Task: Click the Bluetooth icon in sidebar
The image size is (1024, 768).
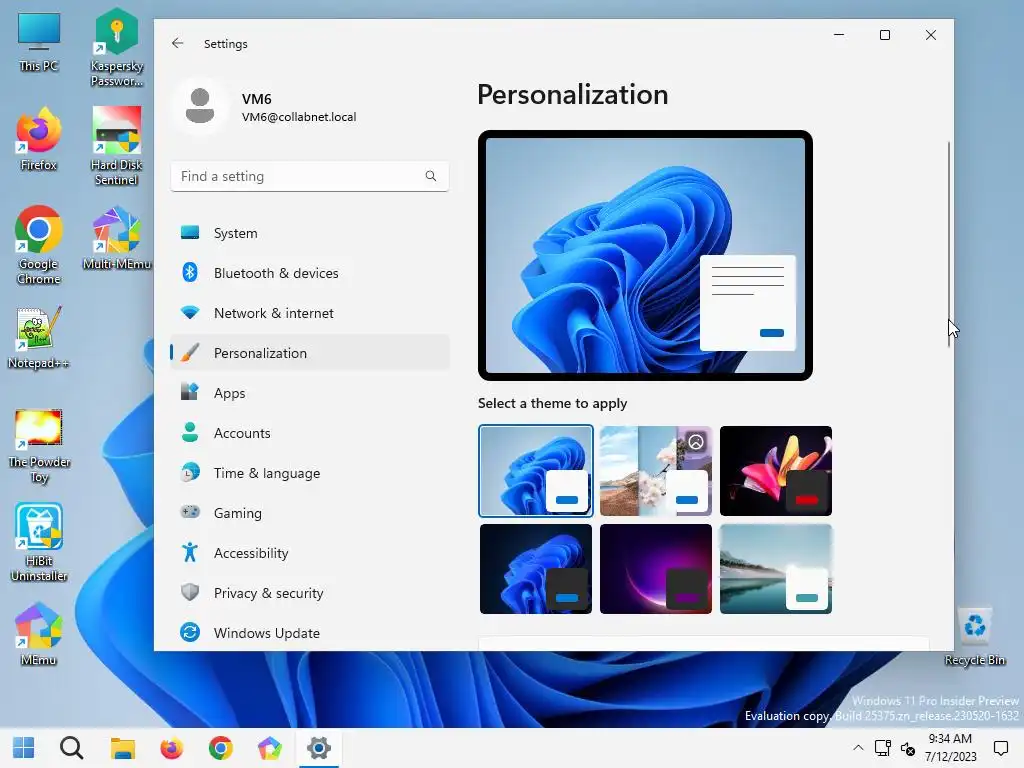Action: pos(190,272)
